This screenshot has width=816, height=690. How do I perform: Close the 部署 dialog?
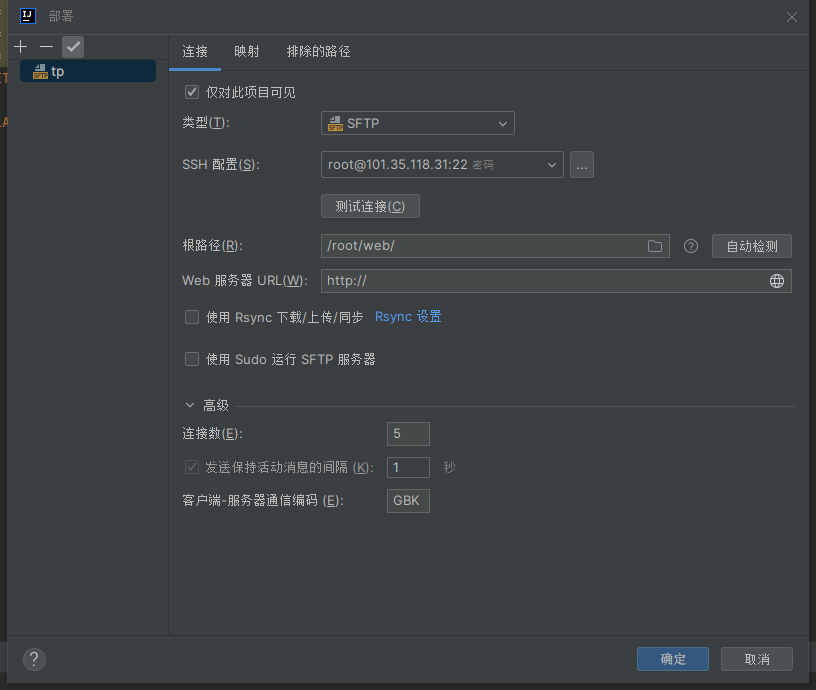click(x=792, y=17)
